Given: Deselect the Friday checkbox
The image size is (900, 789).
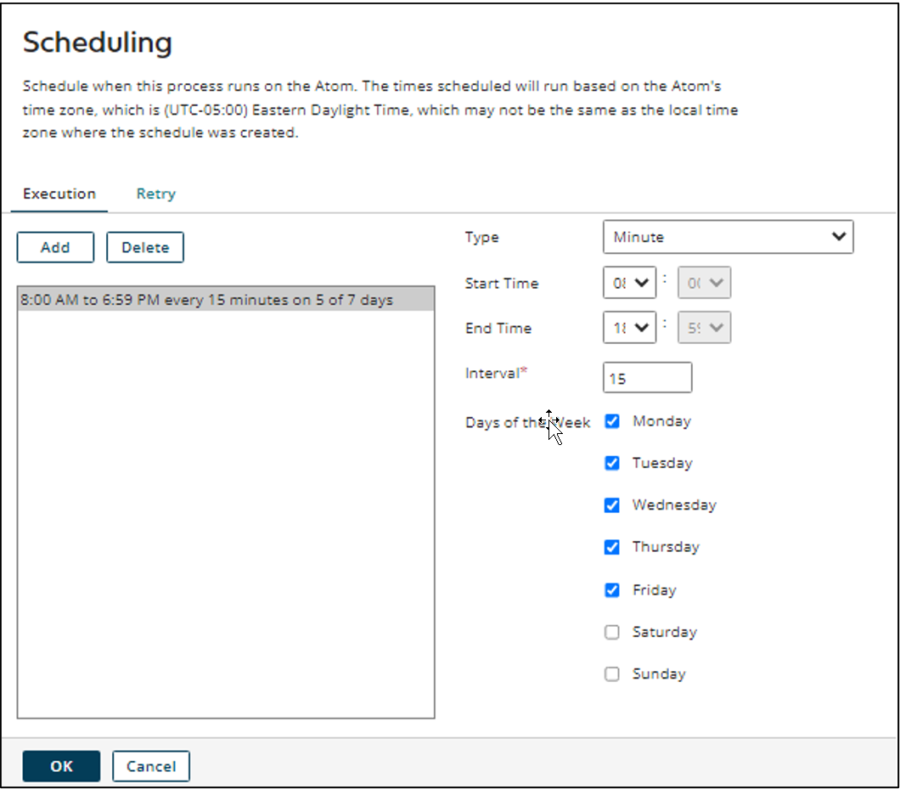Looking at the screenshot, I should tap(612, 590).
